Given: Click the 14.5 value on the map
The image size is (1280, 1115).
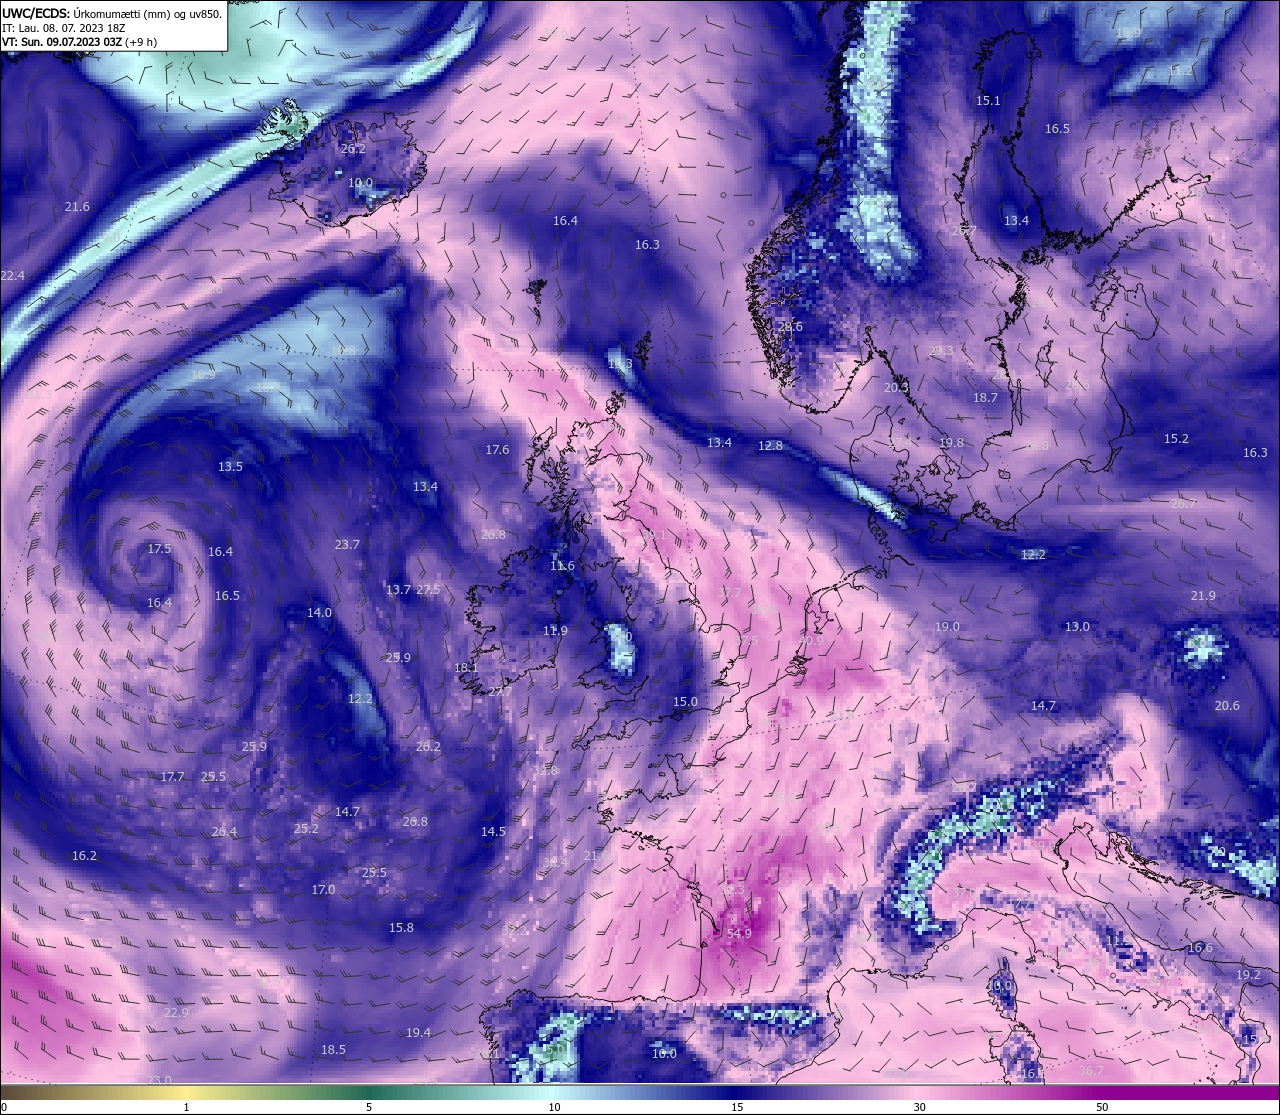Looking at the screenshot, I should [493, 832].
